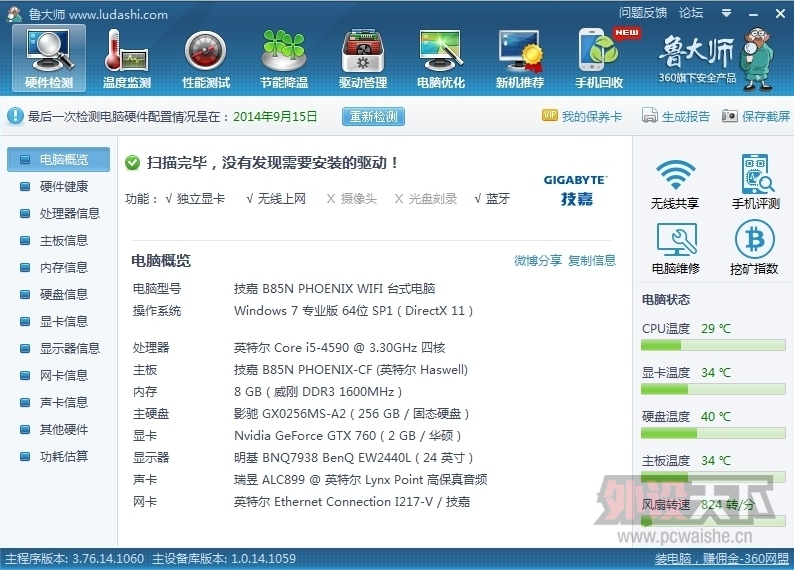The height and width of the screenshot is (570, 794).
Task: Click the 显卡温度 progress bar
Action: tap(713, 389)
